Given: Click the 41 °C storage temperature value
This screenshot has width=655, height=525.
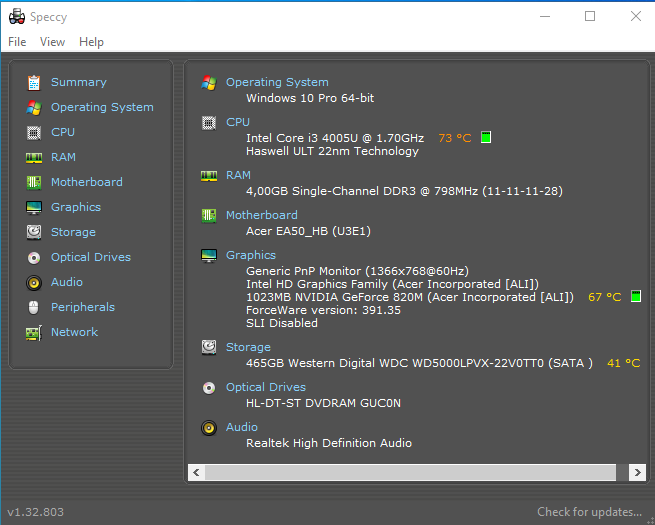Looking at the screenshot, I should [x=624, y=363].
